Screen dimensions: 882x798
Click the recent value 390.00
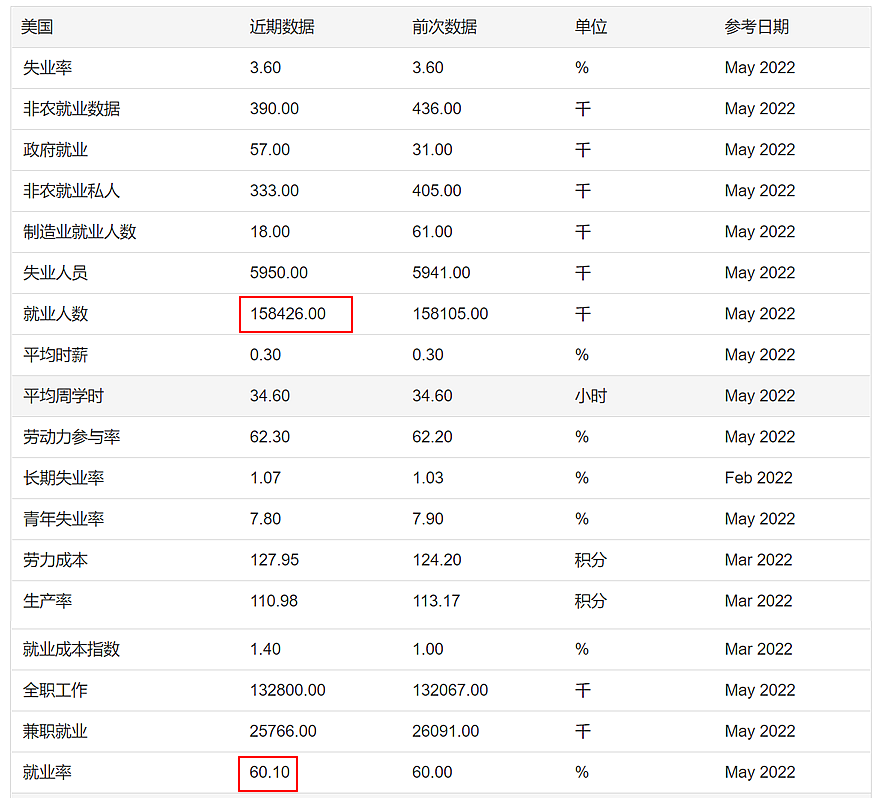(x=274, y=109)
